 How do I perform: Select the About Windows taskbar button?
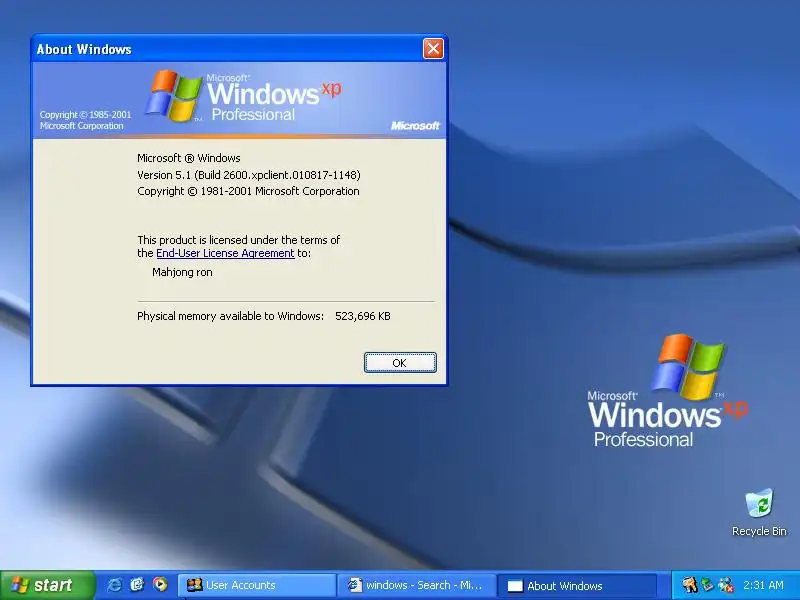point(577,585)
